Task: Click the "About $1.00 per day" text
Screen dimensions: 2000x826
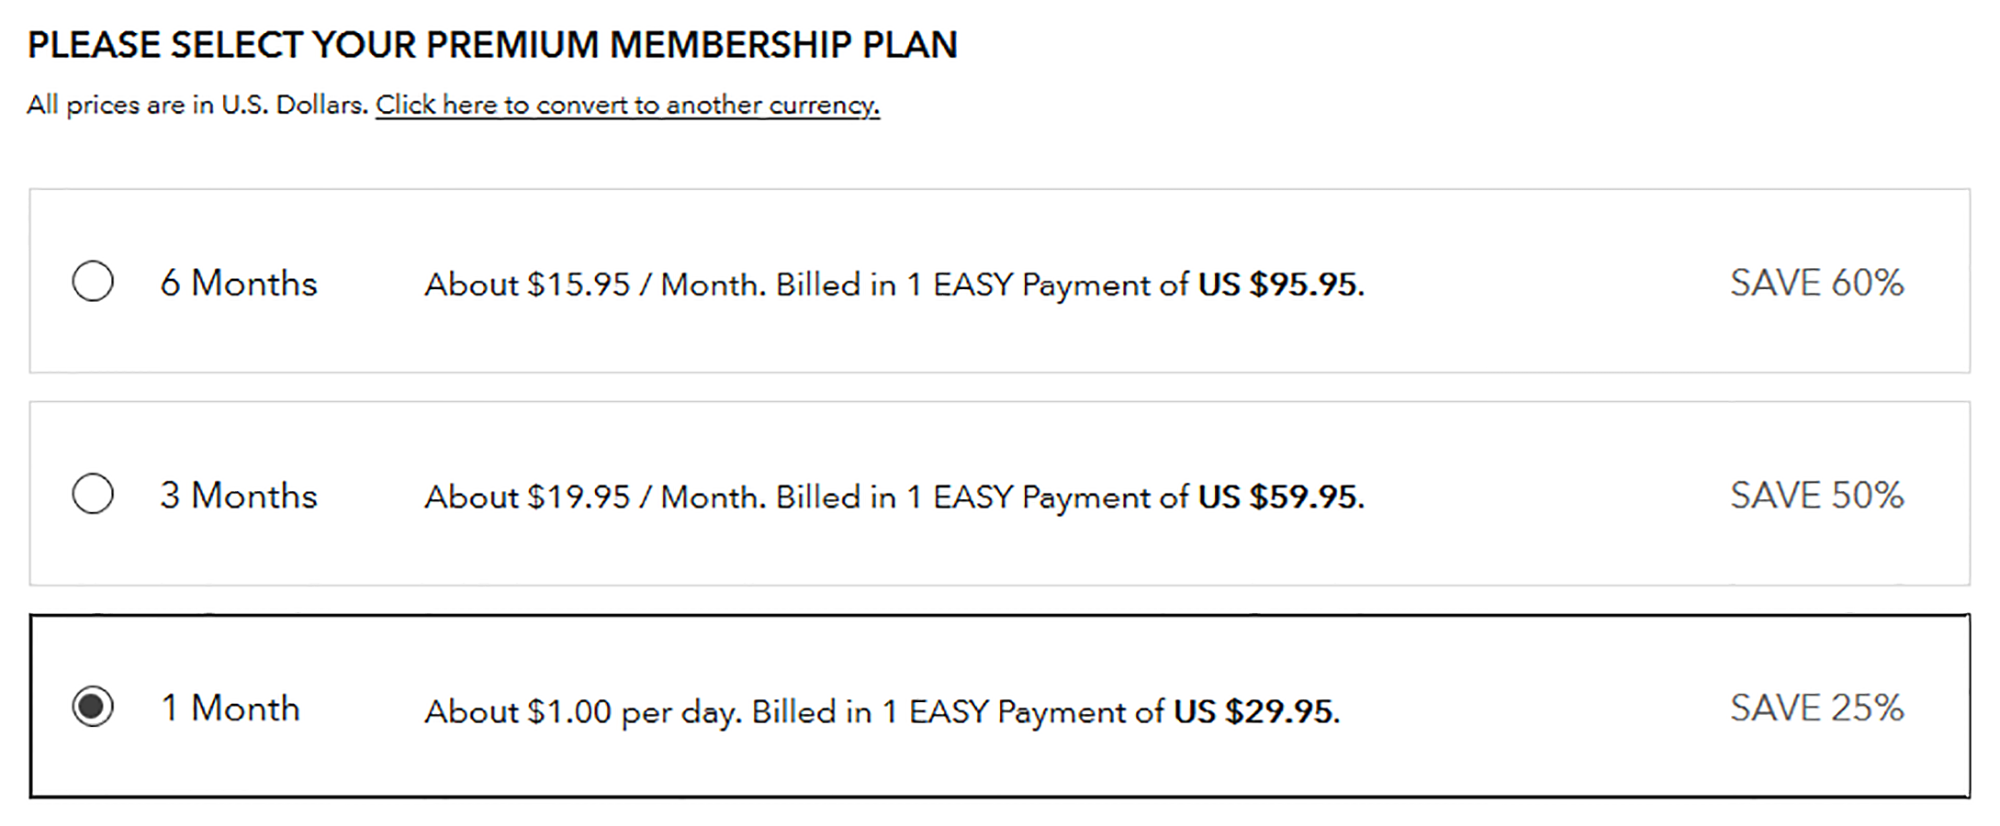Action: click(582, 712)
